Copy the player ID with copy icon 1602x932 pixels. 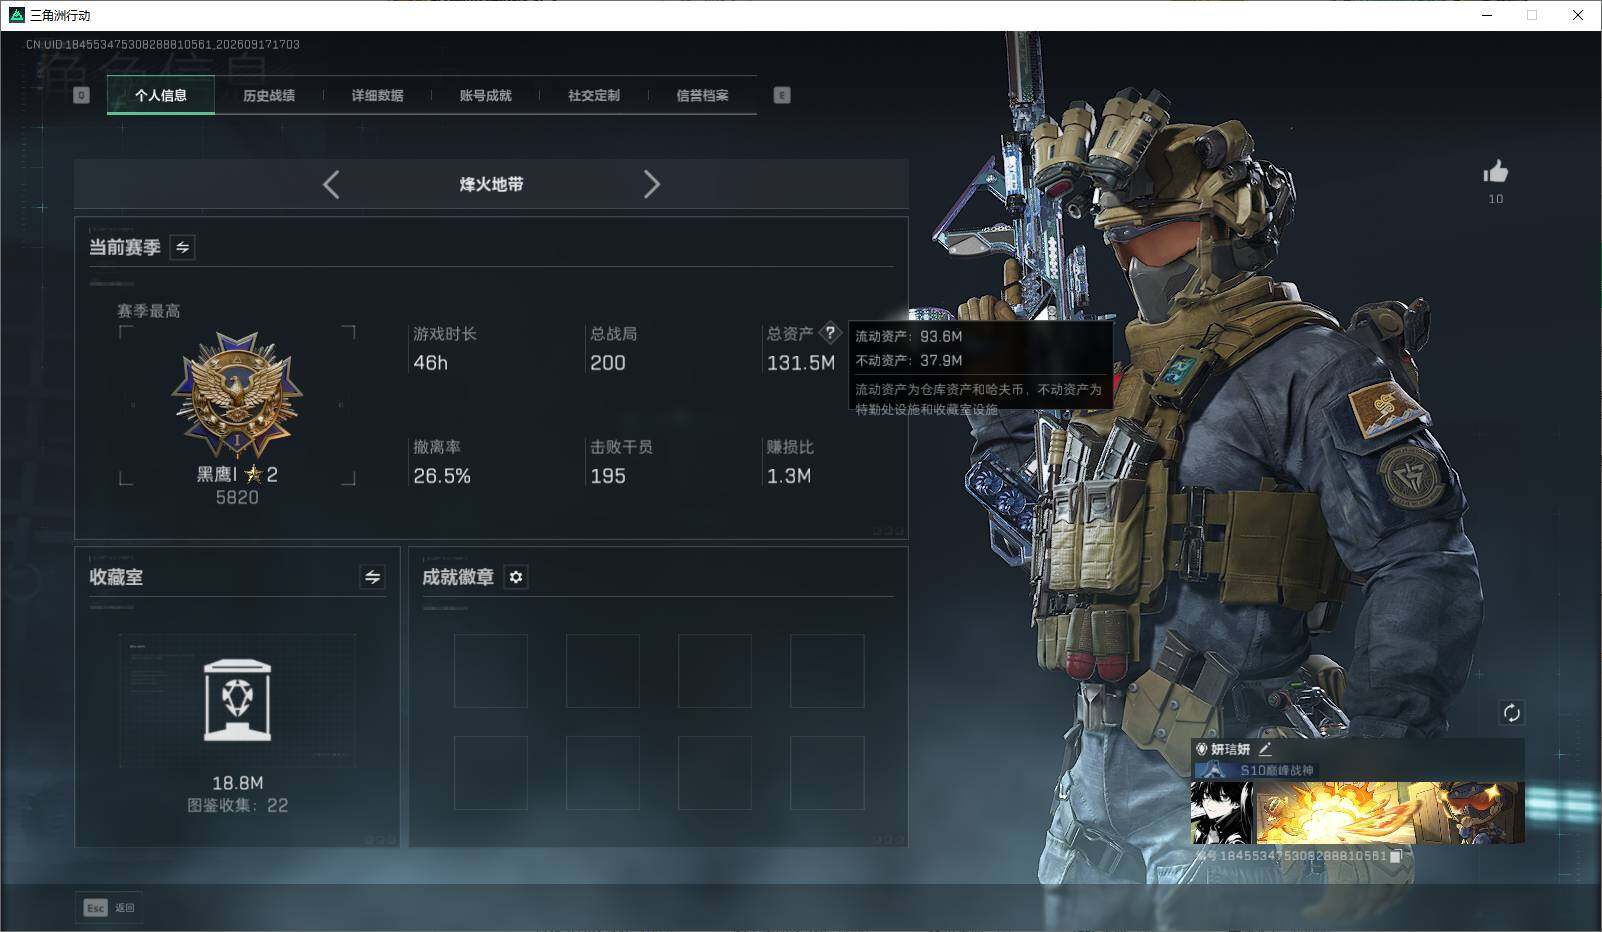[1396, 856]
